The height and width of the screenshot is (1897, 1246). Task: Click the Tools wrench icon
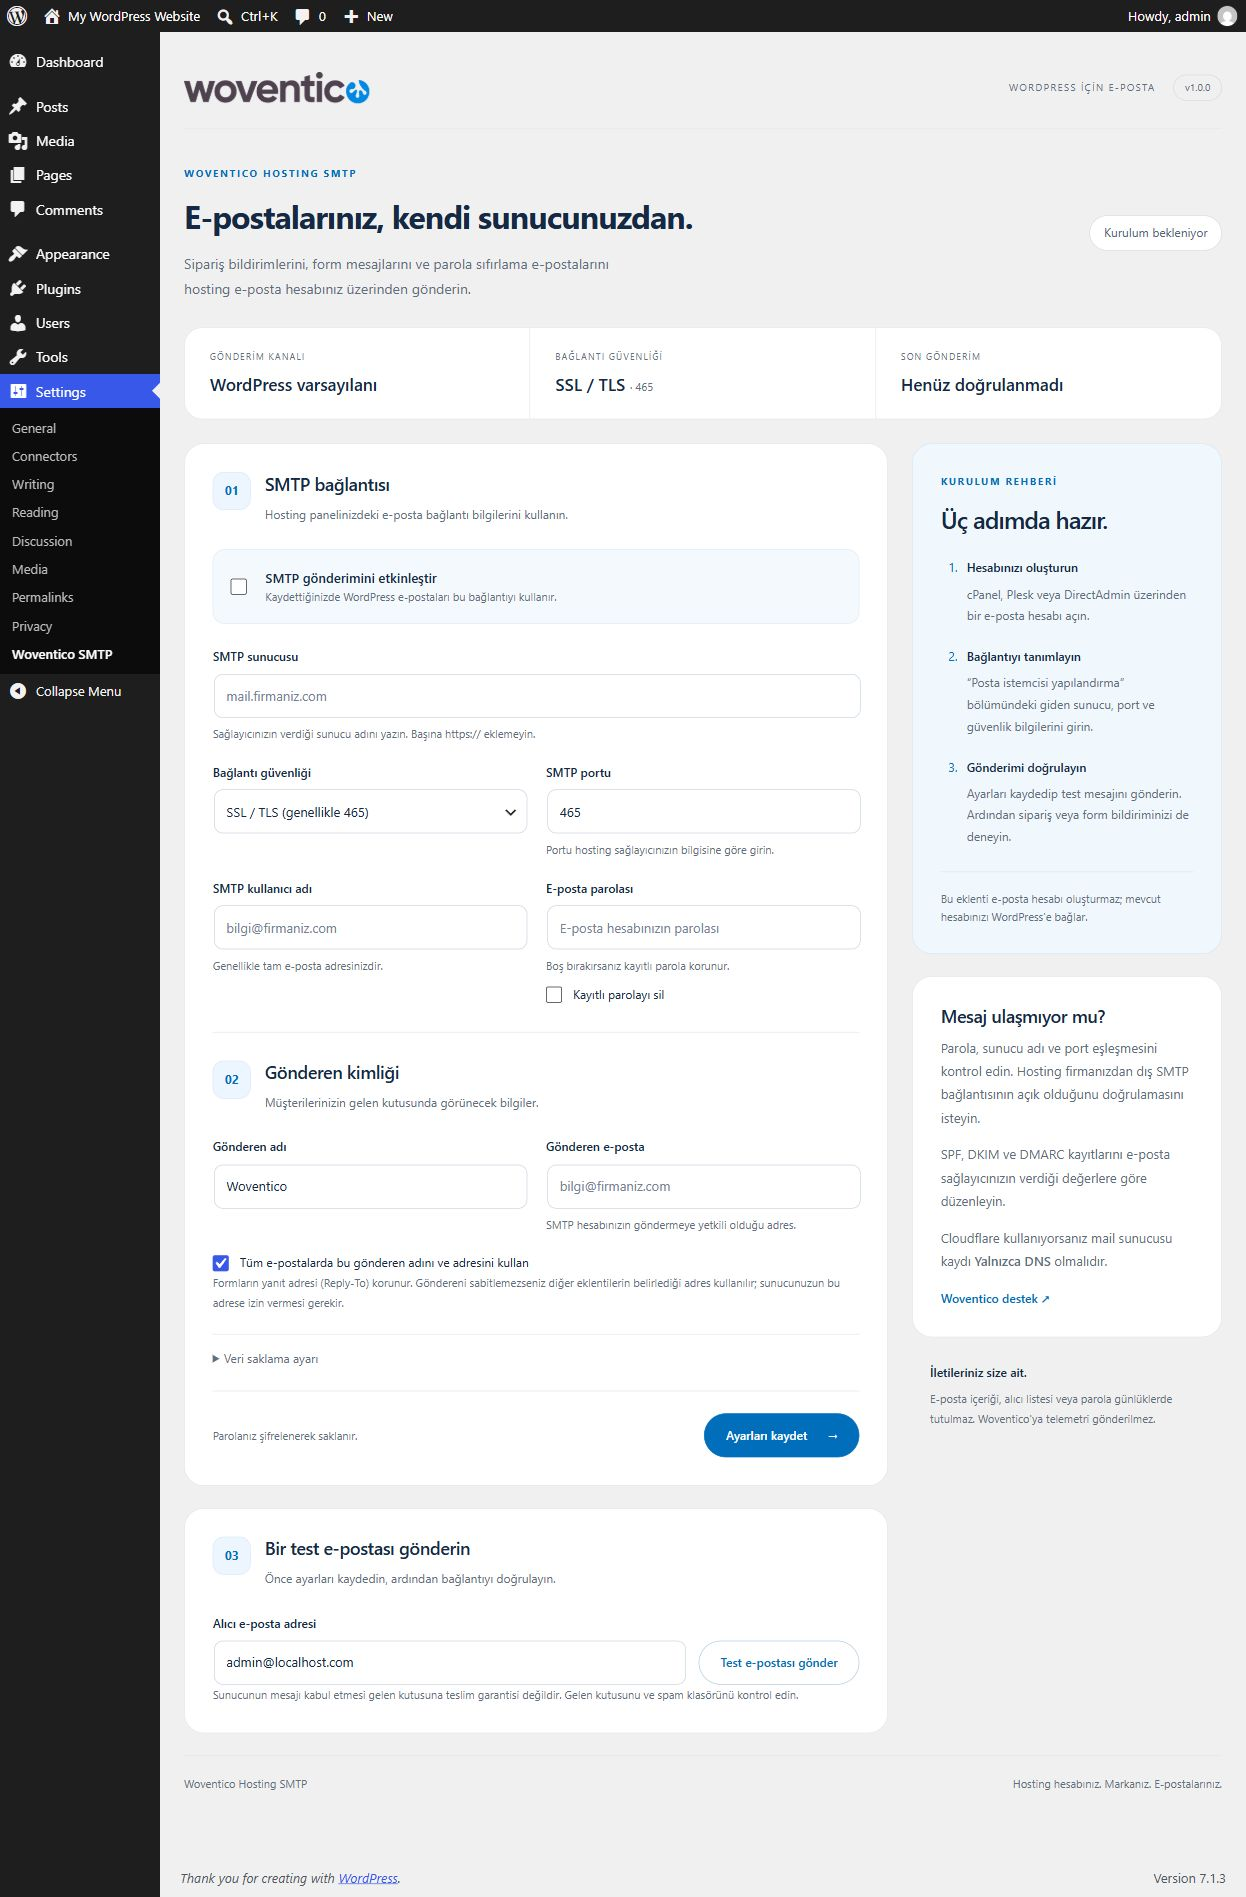18,357
